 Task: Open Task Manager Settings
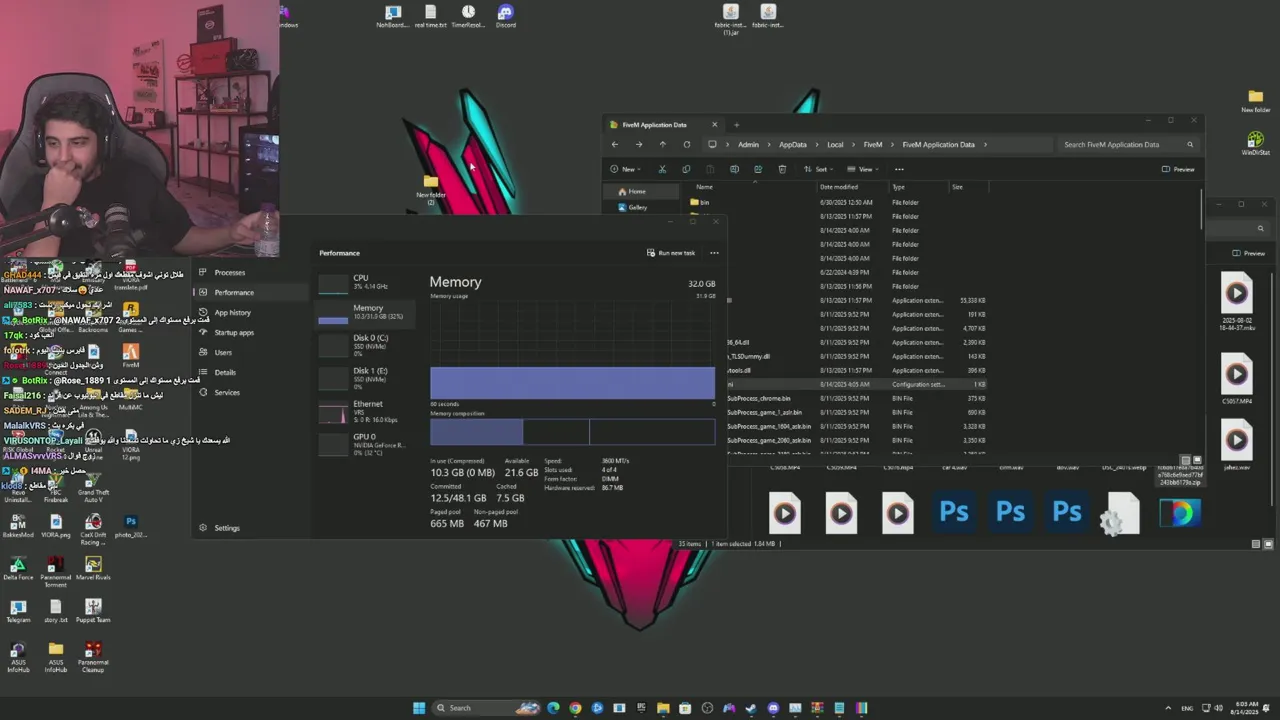226,528
